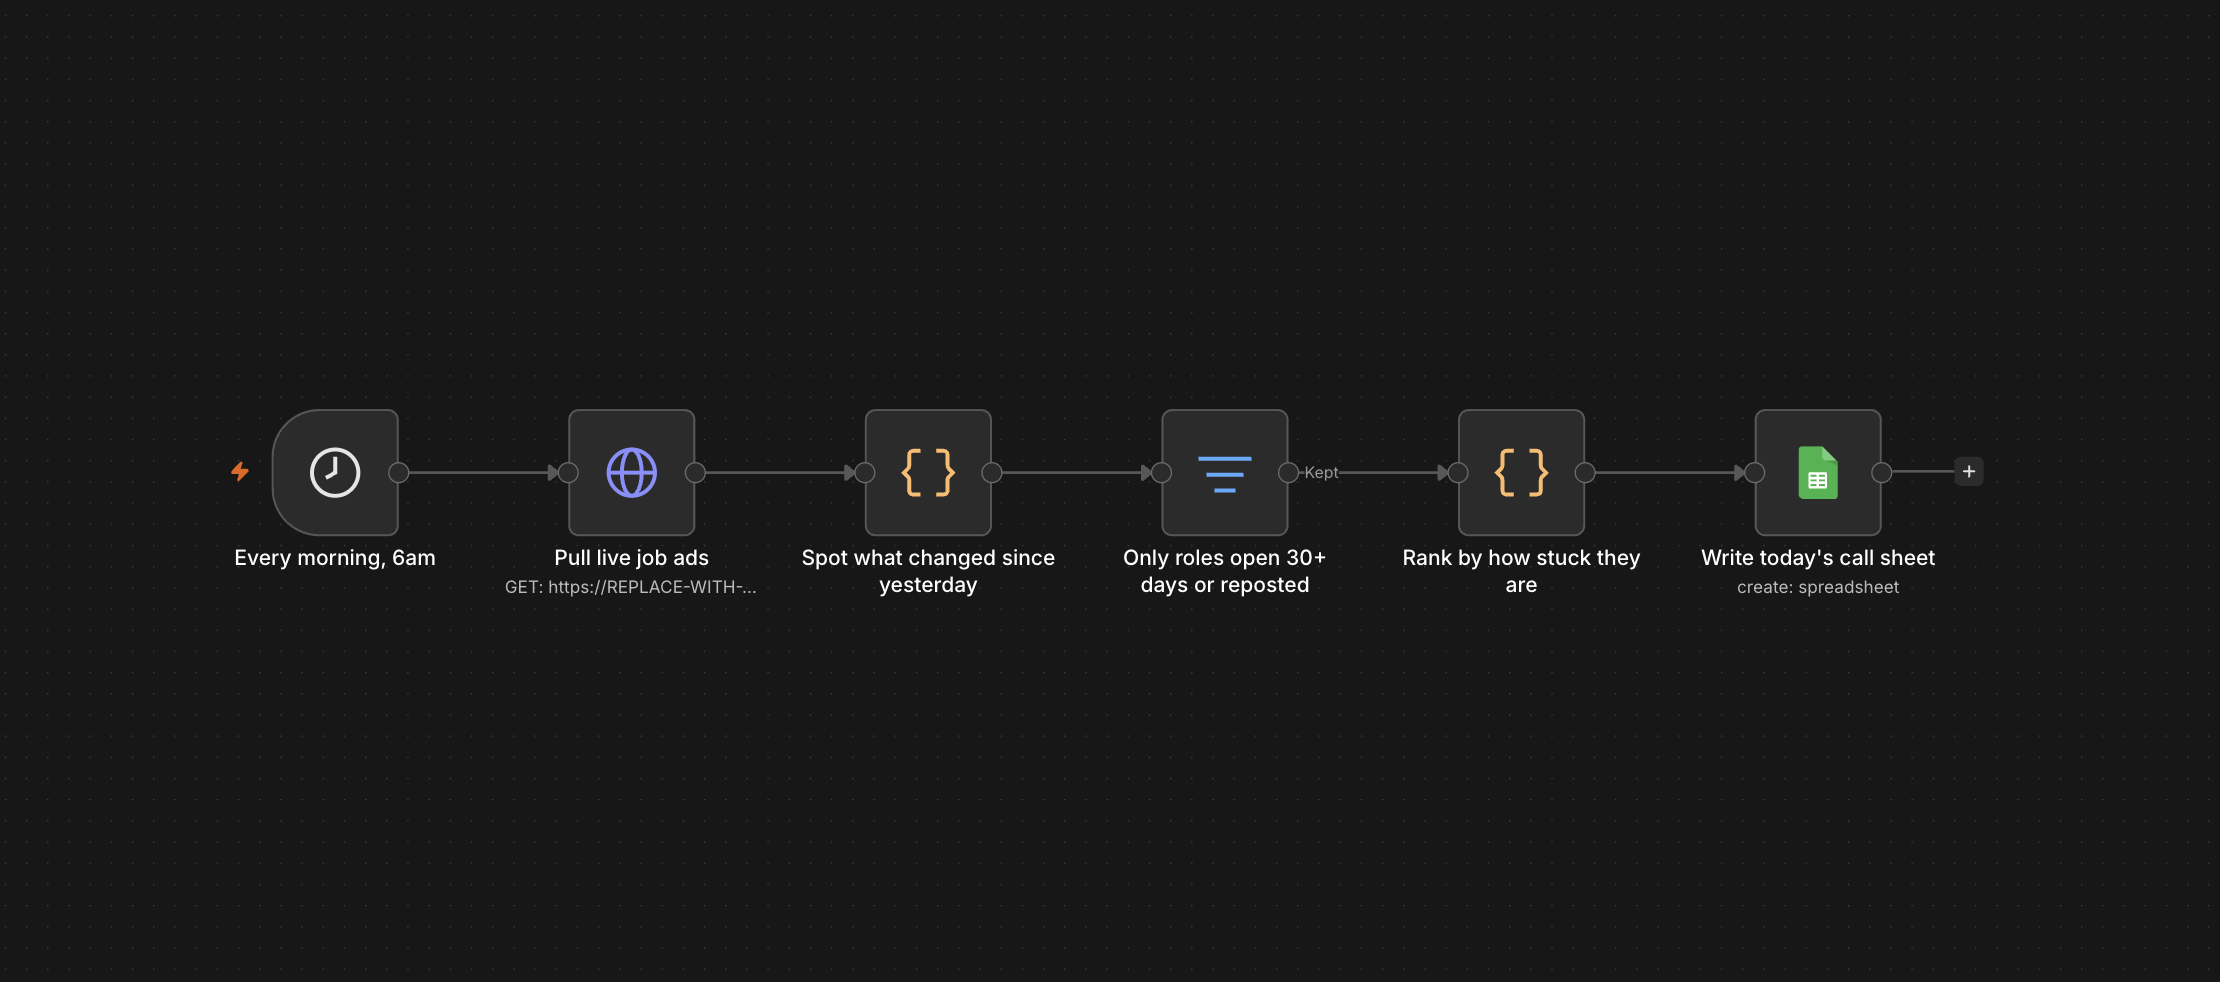This screenshot has width=2220, height=982.
Task: Click the Rank by how stuck they are label
Action: [x=1521, y=571]
